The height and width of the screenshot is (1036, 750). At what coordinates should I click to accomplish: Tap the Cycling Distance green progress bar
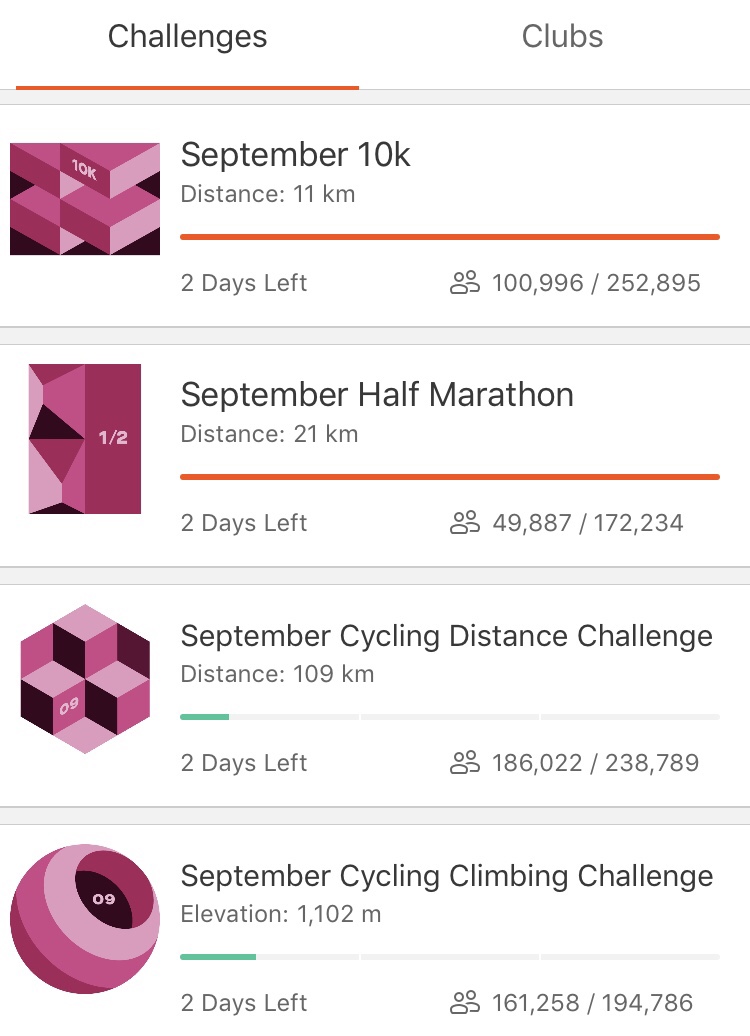205,717
